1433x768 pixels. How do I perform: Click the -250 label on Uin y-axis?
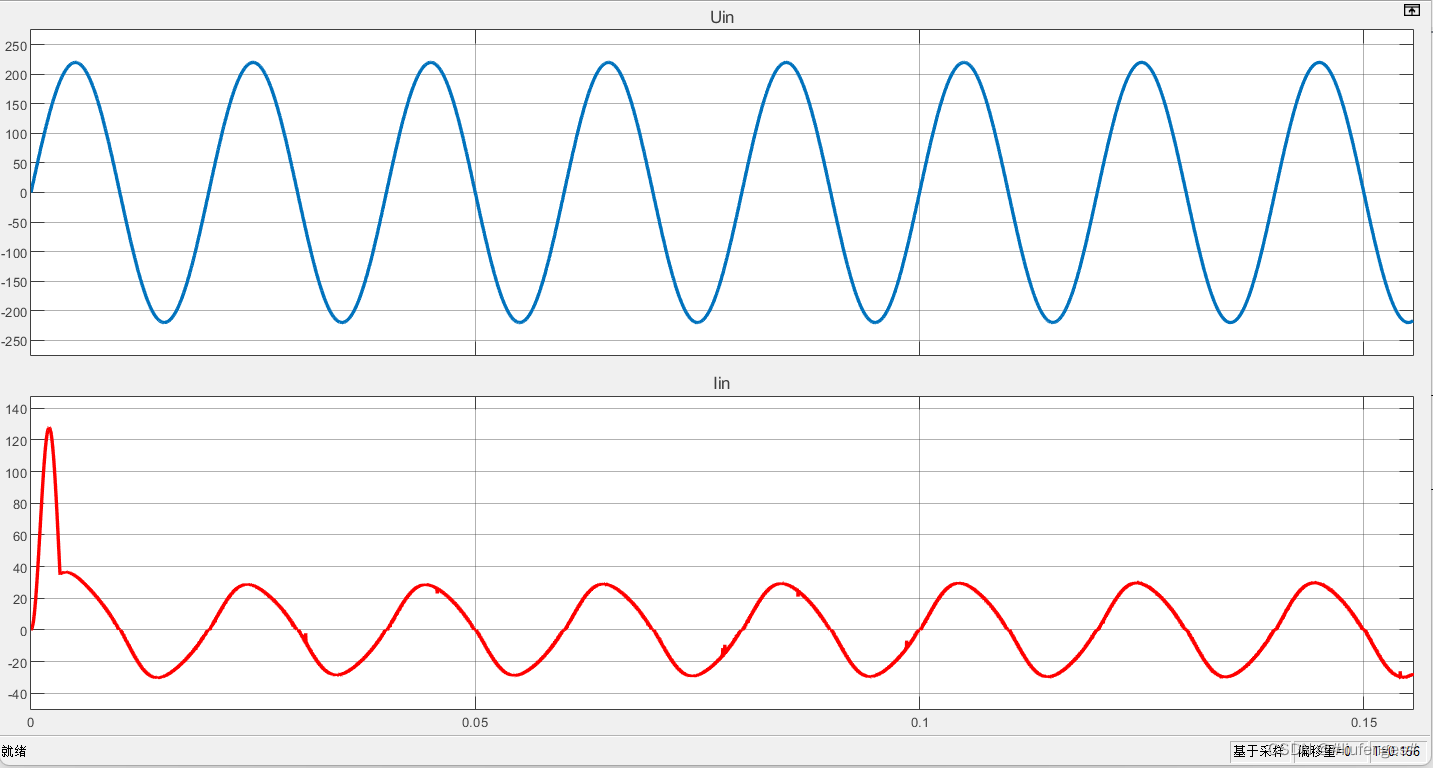15,341
